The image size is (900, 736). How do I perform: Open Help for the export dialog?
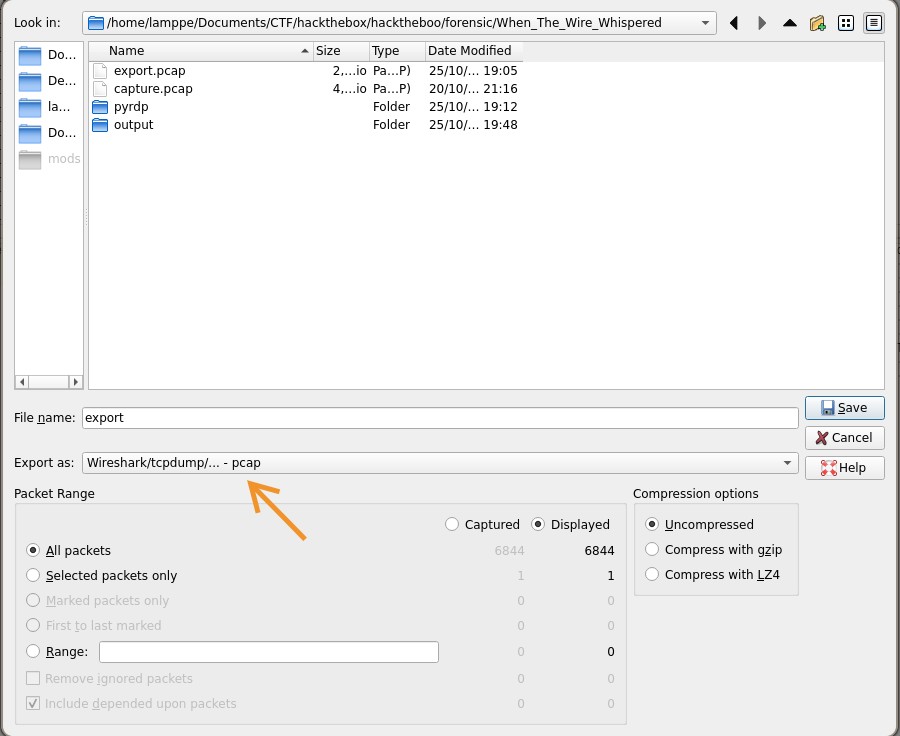coord(844,467)
